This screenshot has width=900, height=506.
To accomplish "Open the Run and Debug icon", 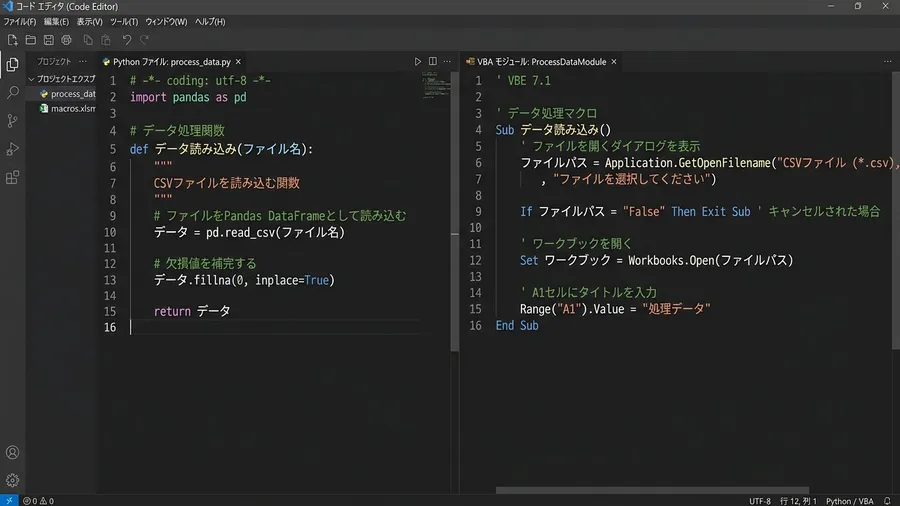I will point(12,149).
